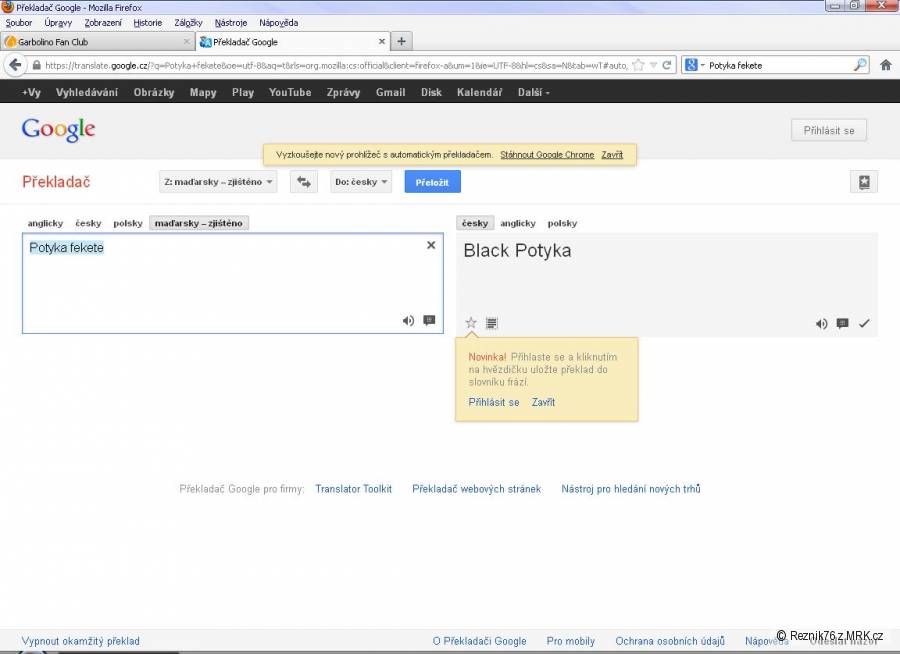Select maďarsky – zjištěno source tab

click(199, 223)
